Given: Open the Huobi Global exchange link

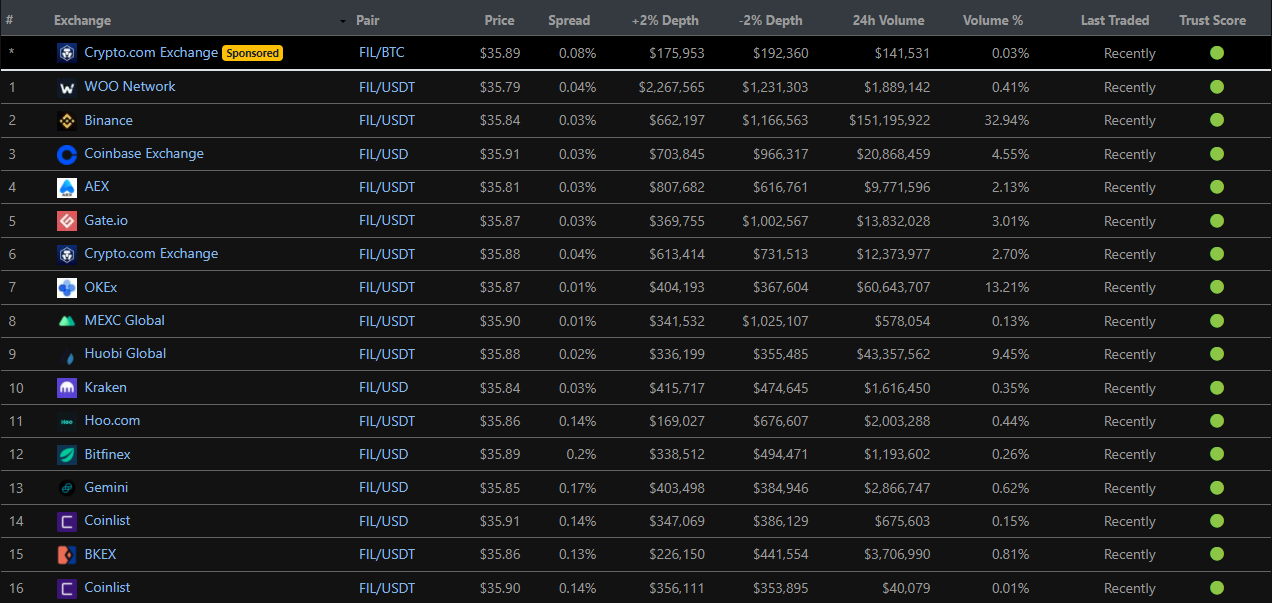Looking at the screenshot, I should [x=125, y=354].
